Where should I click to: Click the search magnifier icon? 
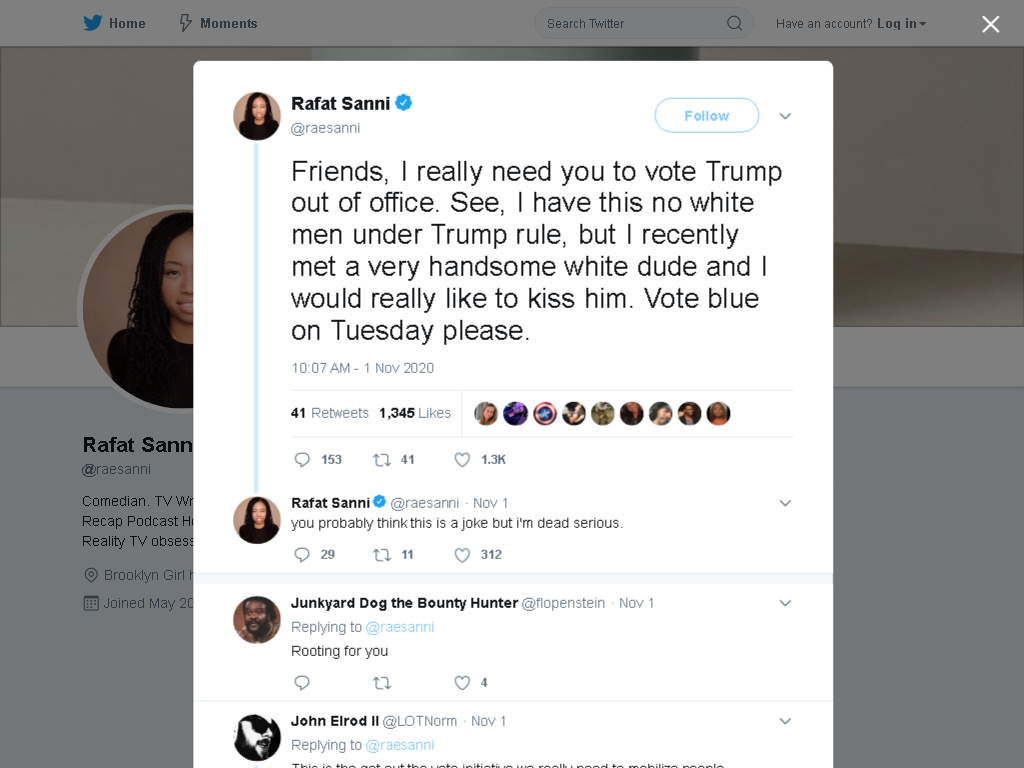734,24
